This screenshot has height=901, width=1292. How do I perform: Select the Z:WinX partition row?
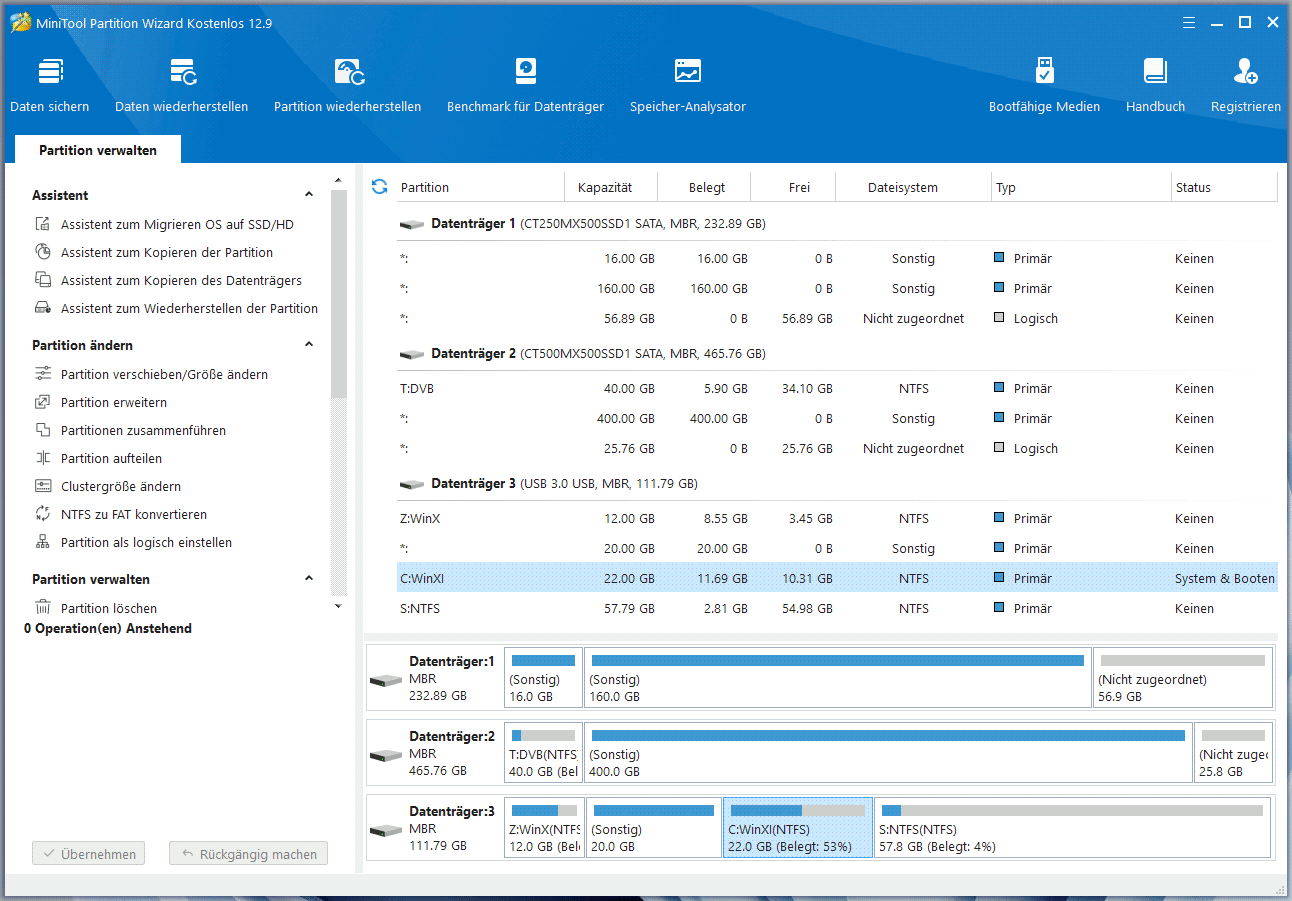837,519
